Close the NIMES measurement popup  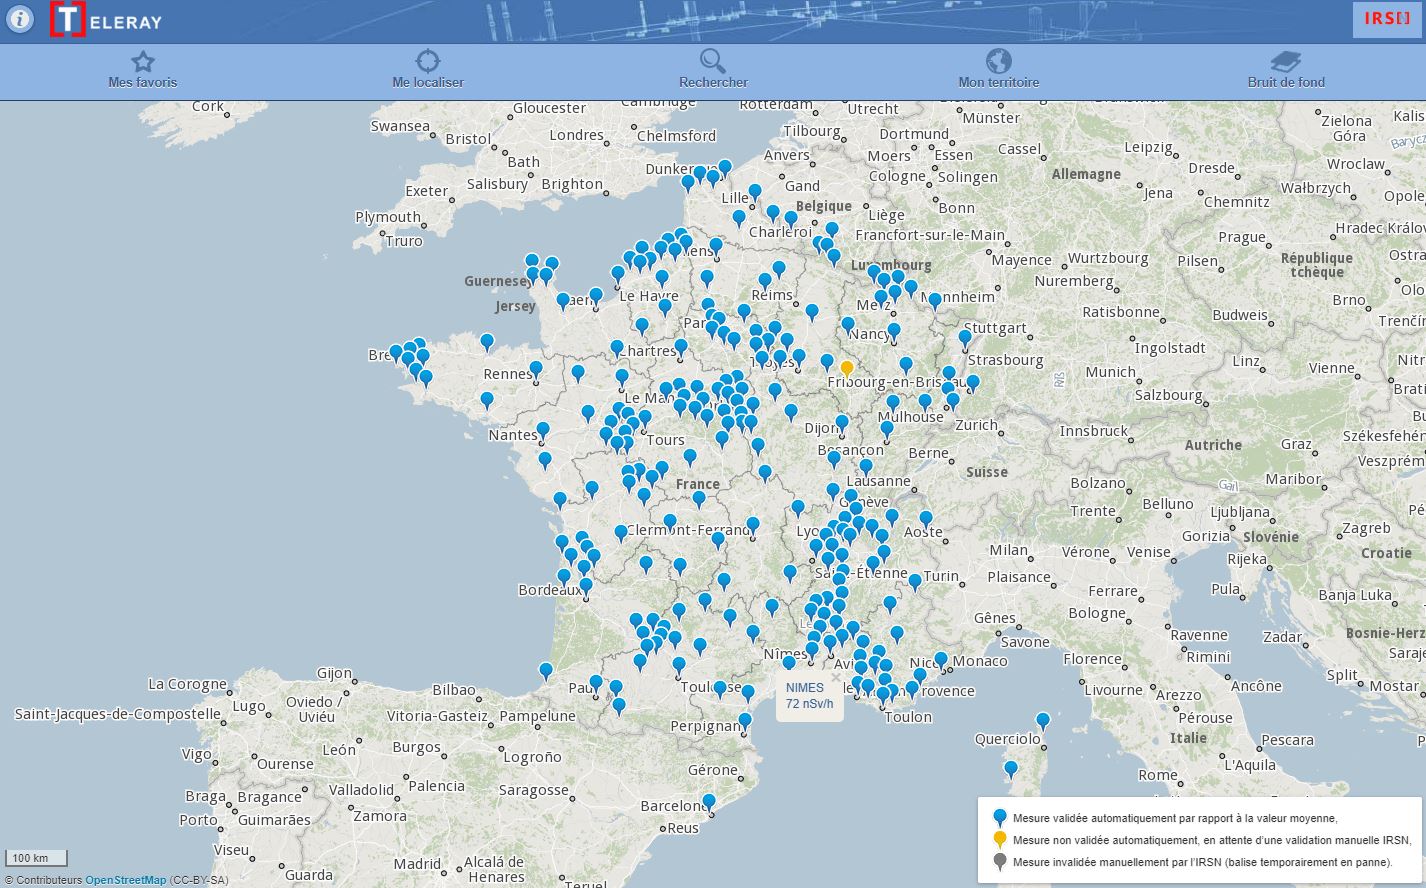[x=836, y=677]
